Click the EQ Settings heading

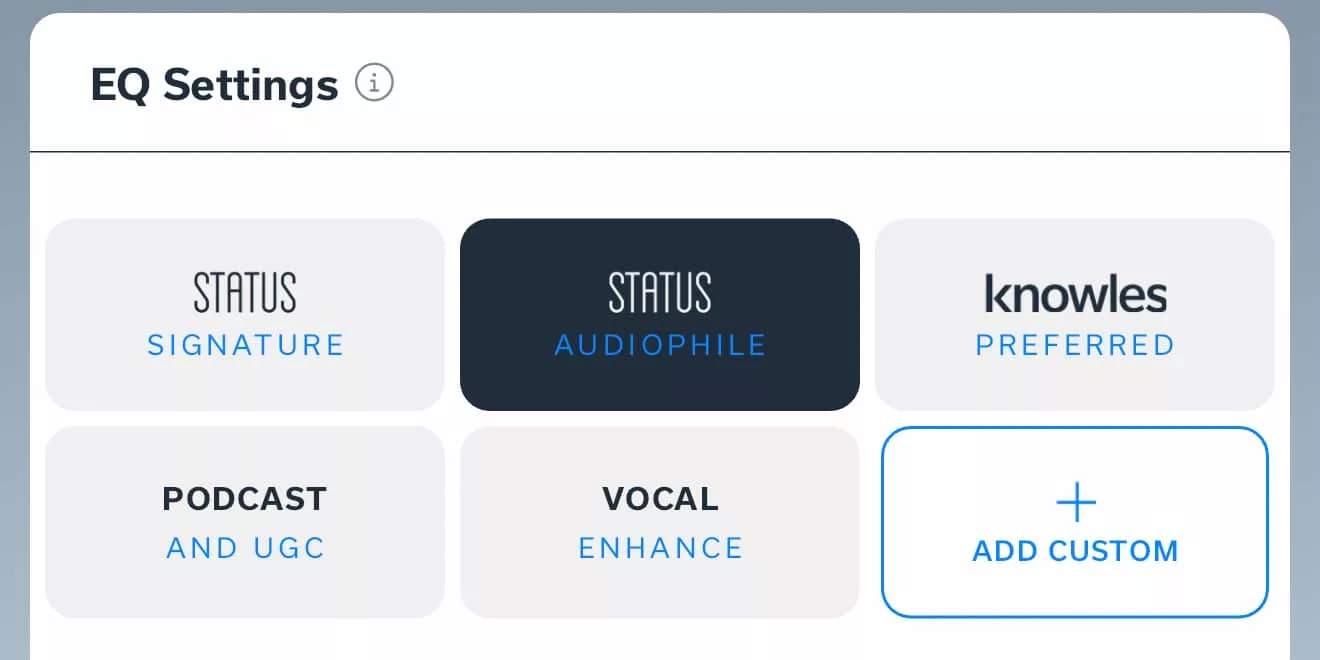pos(214,85)
